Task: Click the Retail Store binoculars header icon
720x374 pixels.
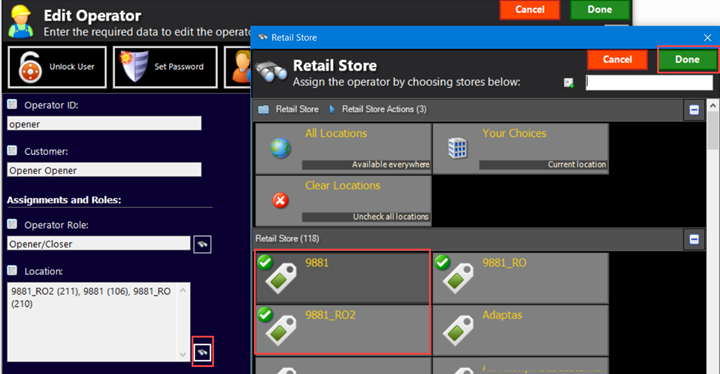Action: [x=271, y=72]
